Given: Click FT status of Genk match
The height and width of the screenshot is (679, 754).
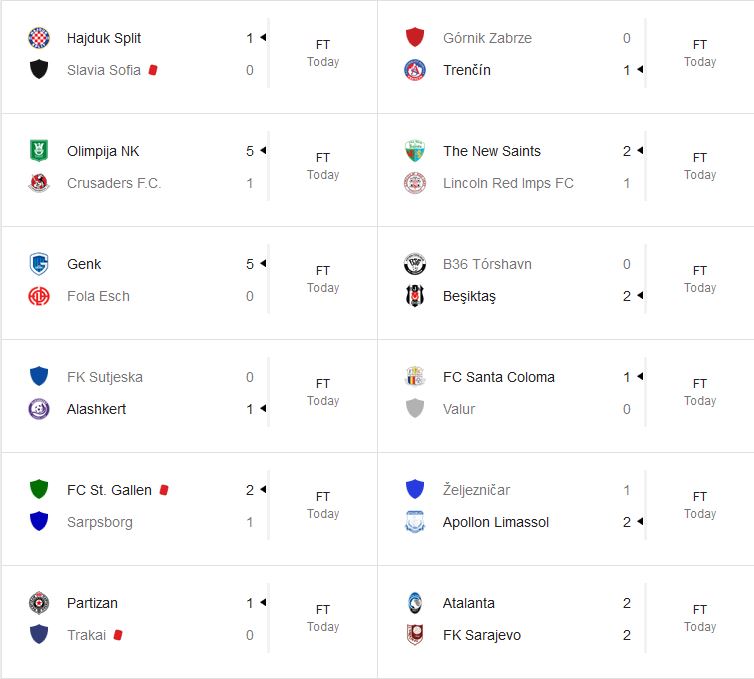Looking at the screenshot, I should click(323, 270).
